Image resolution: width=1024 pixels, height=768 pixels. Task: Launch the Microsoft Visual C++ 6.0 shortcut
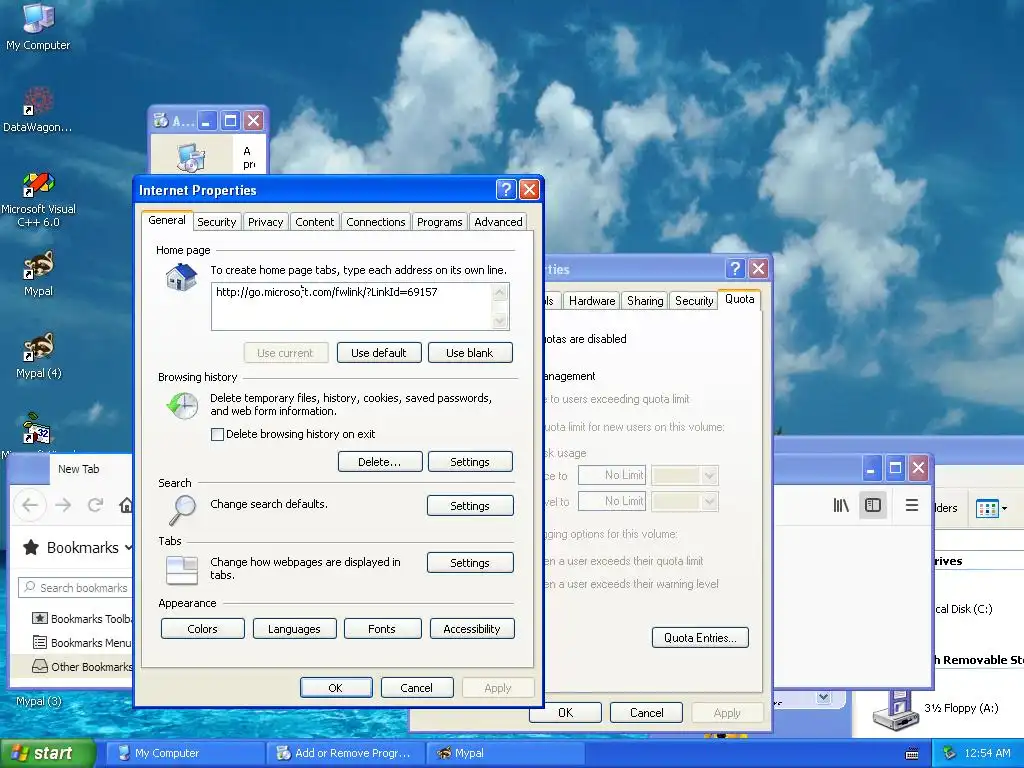coord(38,199)
